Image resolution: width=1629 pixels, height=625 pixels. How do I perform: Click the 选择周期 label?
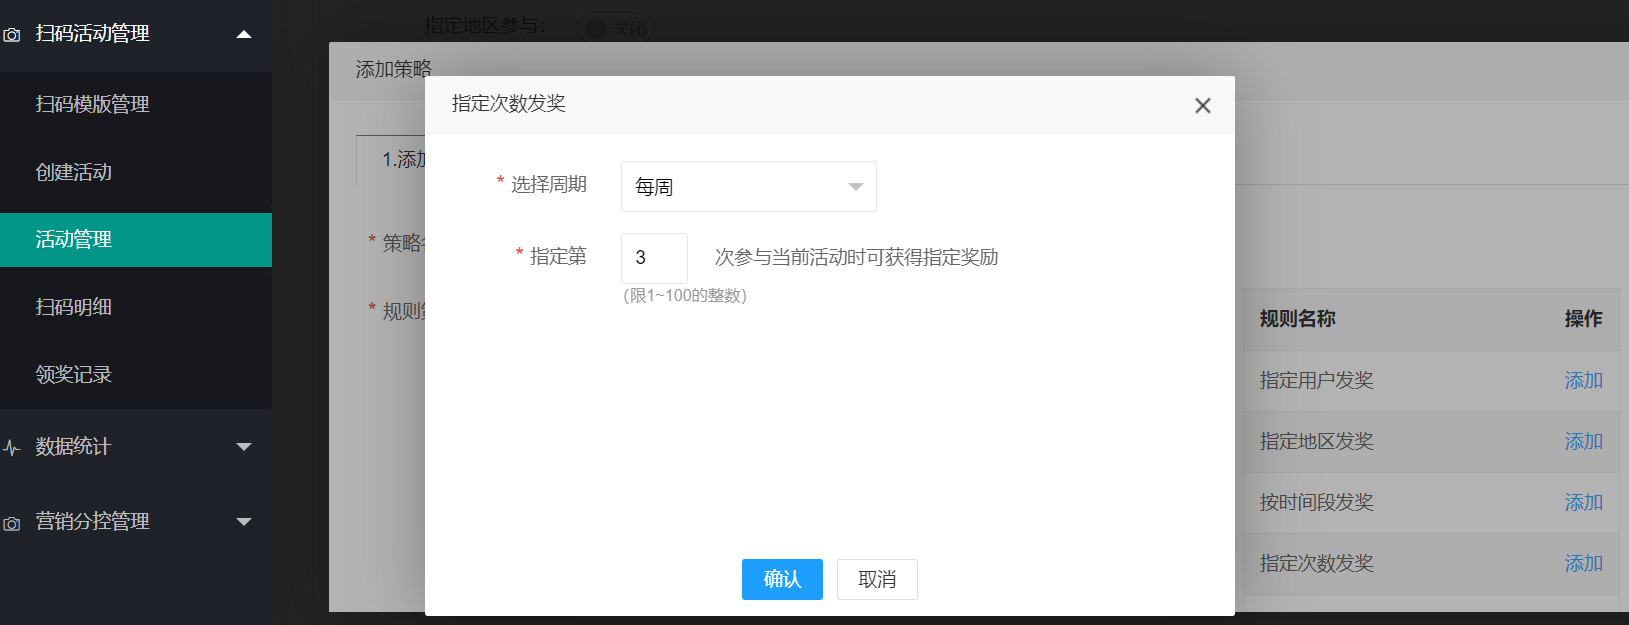click(549, 184)
